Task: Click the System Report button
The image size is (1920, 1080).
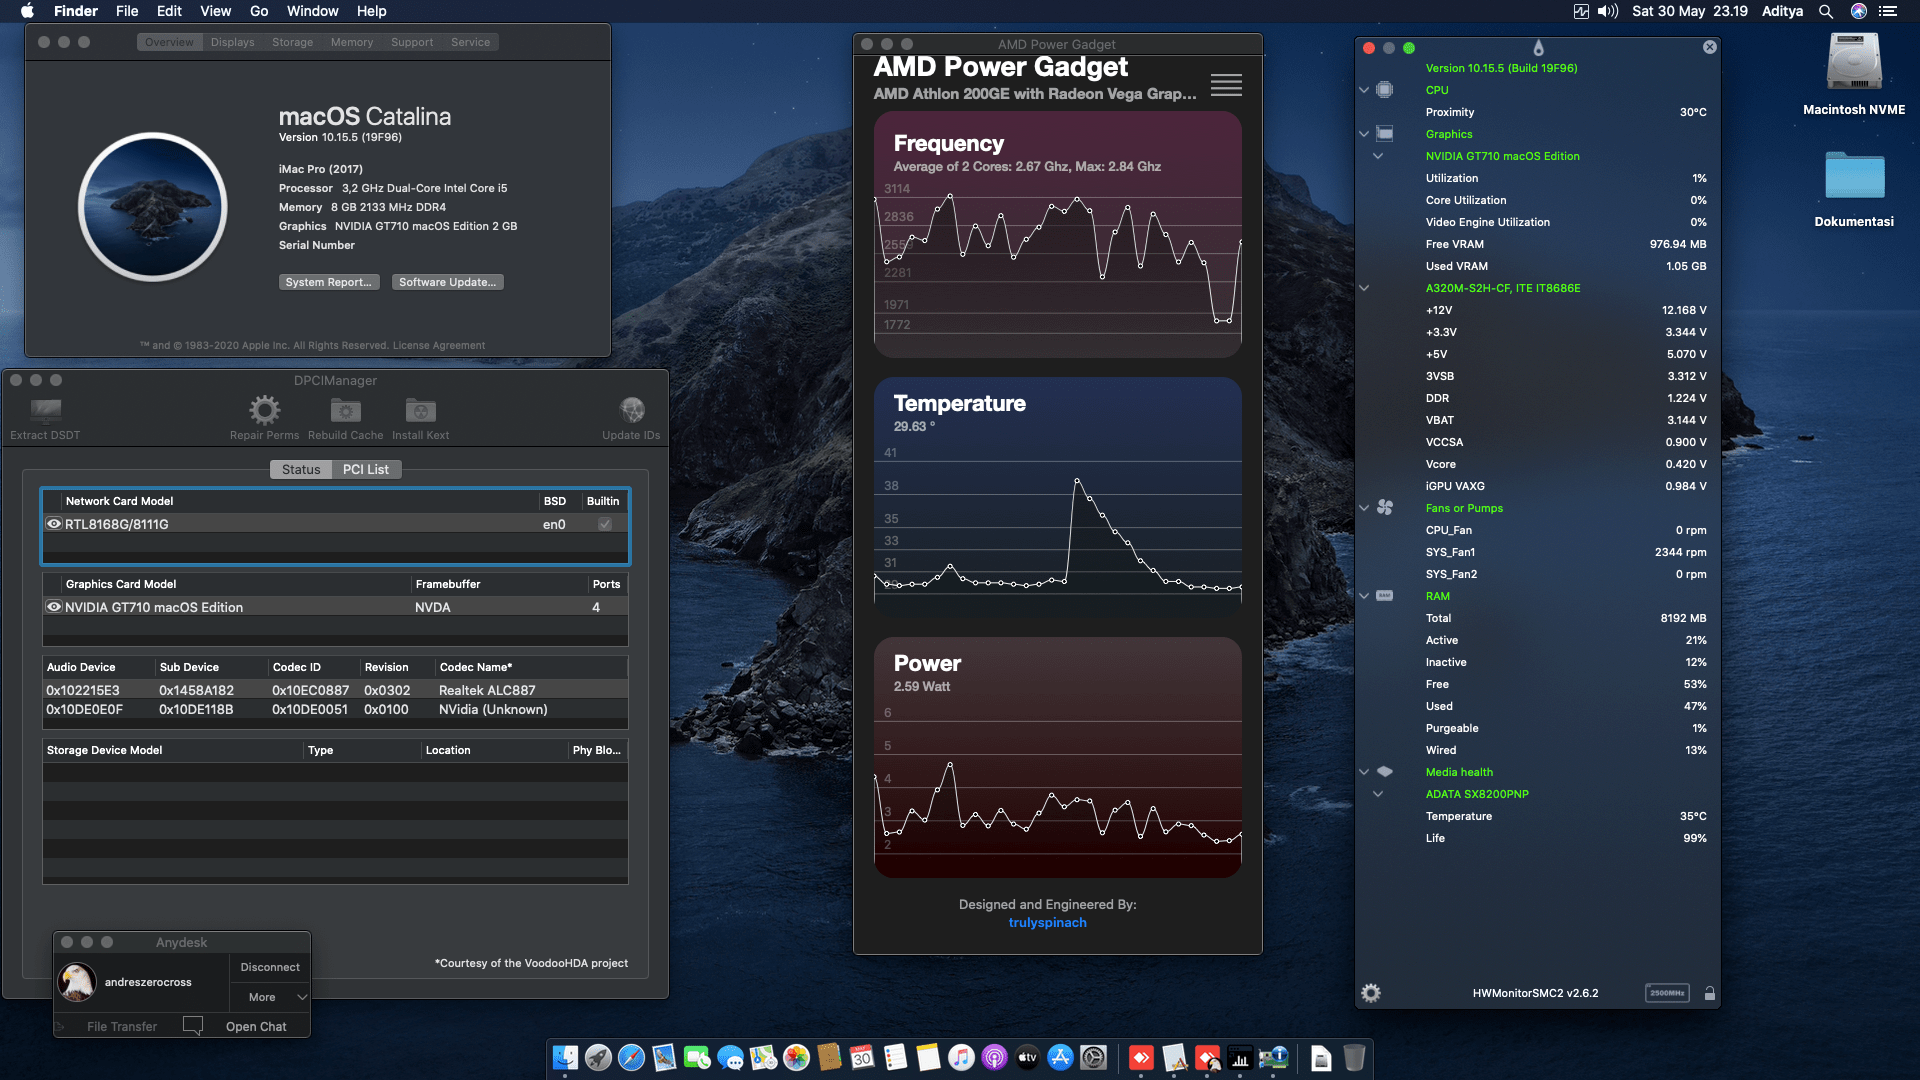Action: pyautogui.click(x=329, y=282)
